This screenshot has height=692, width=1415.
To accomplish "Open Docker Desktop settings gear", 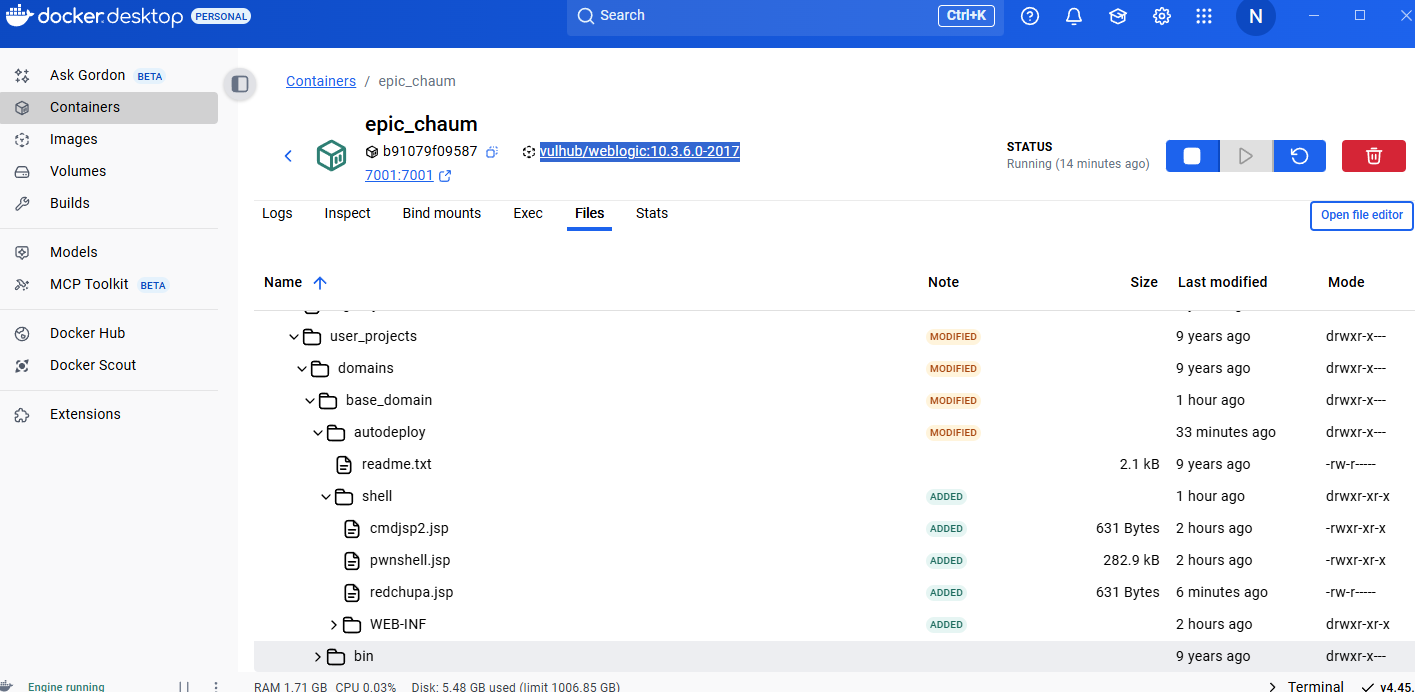I will [x=1161, y=16].
